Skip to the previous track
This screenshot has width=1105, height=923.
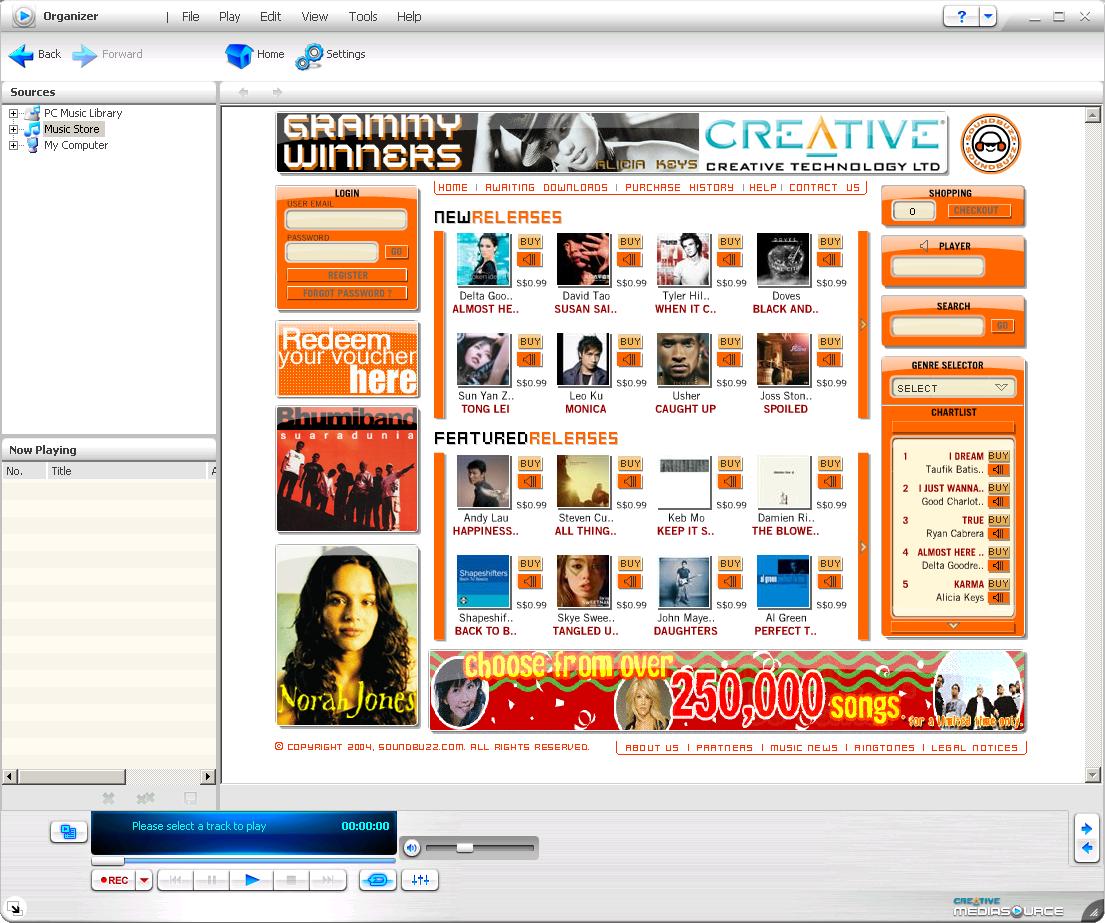[x=175, y=880]
